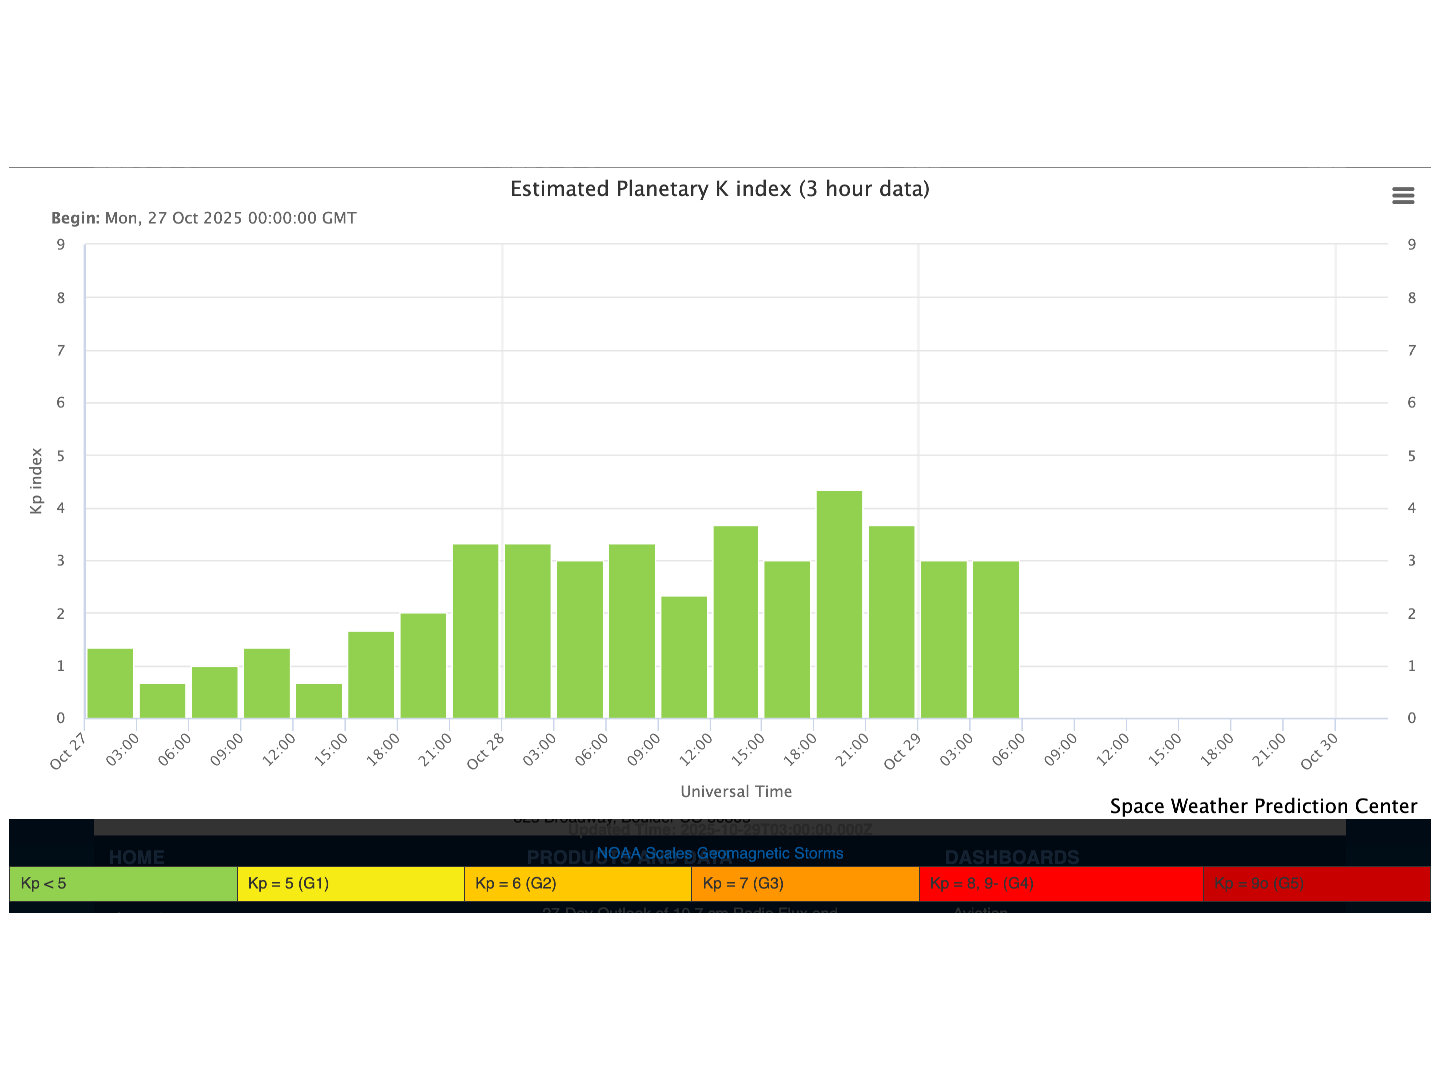Click the Kp = 6 (G2) legend box
The image size is (1440, 1080).
point(577,884)
